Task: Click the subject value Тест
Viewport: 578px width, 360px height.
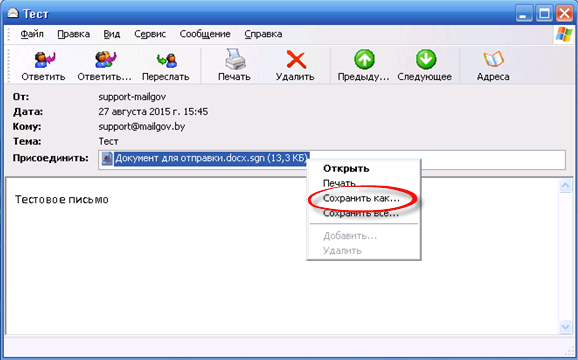Action: [108, 141]
